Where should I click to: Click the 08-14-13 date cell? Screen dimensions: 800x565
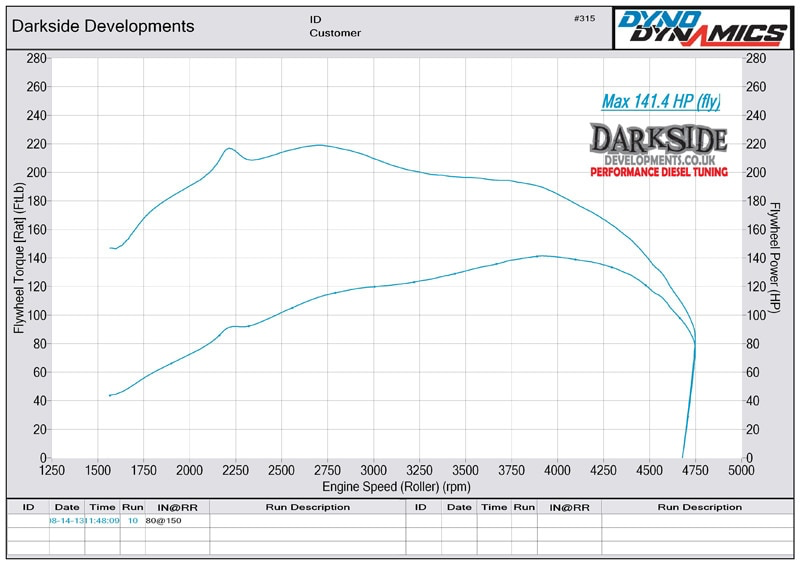[67, 521]
